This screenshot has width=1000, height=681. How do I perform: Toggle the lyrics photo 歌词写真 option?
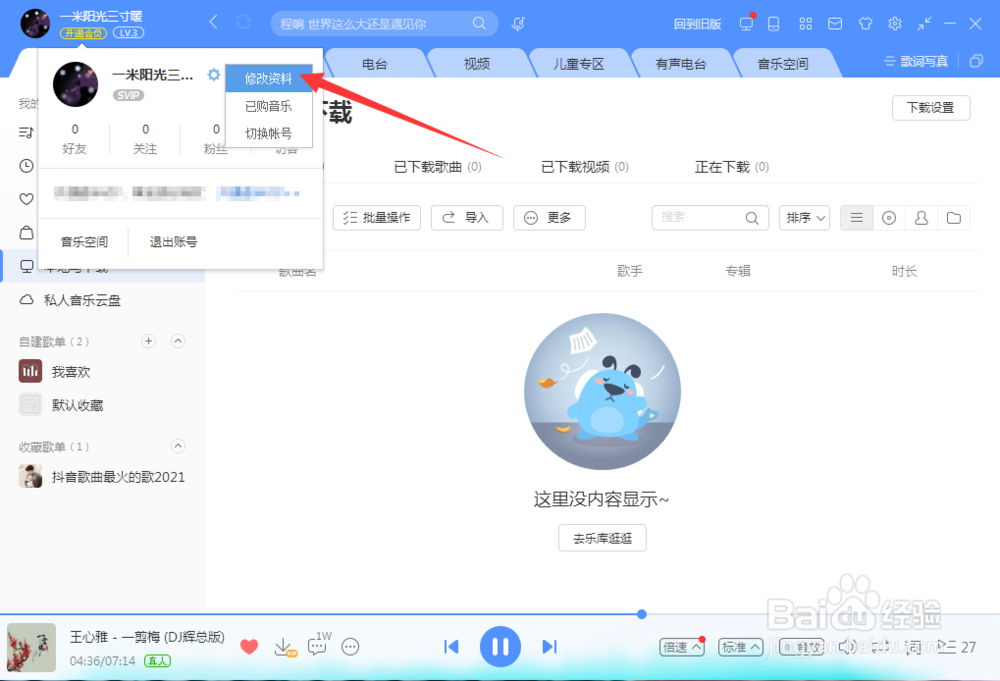pyautogui.click(x=916, y=61)
